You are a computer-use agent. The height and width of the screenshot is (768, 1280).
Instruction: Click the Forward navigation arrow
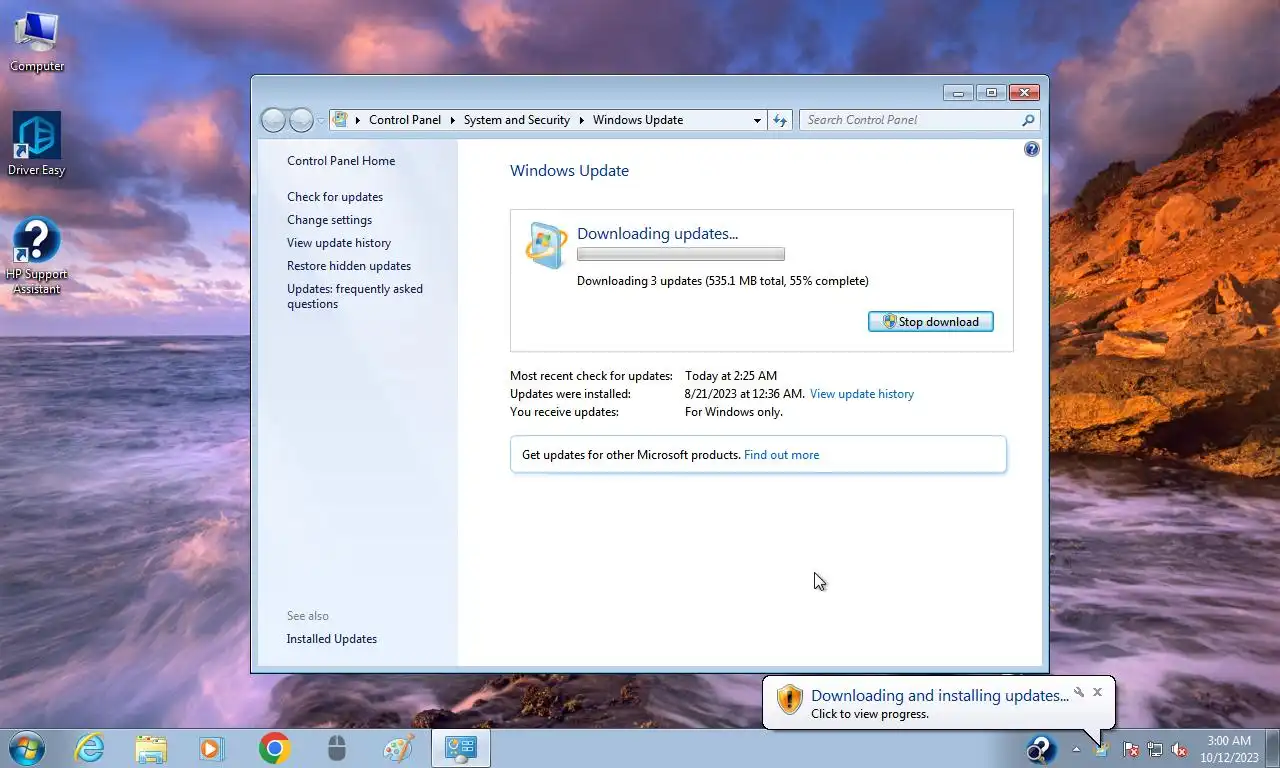[301, 120]
